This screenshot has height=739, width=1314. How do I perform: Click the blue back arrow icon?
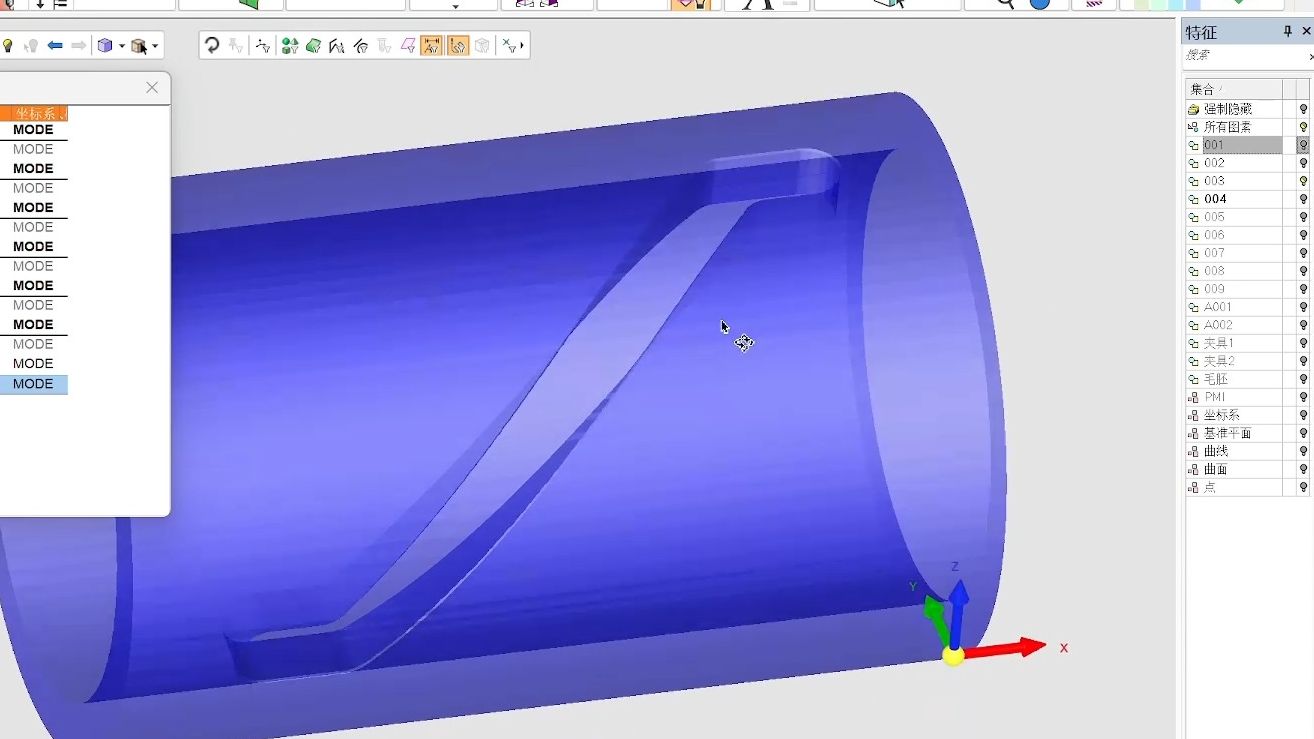click(x=55, y=46)
